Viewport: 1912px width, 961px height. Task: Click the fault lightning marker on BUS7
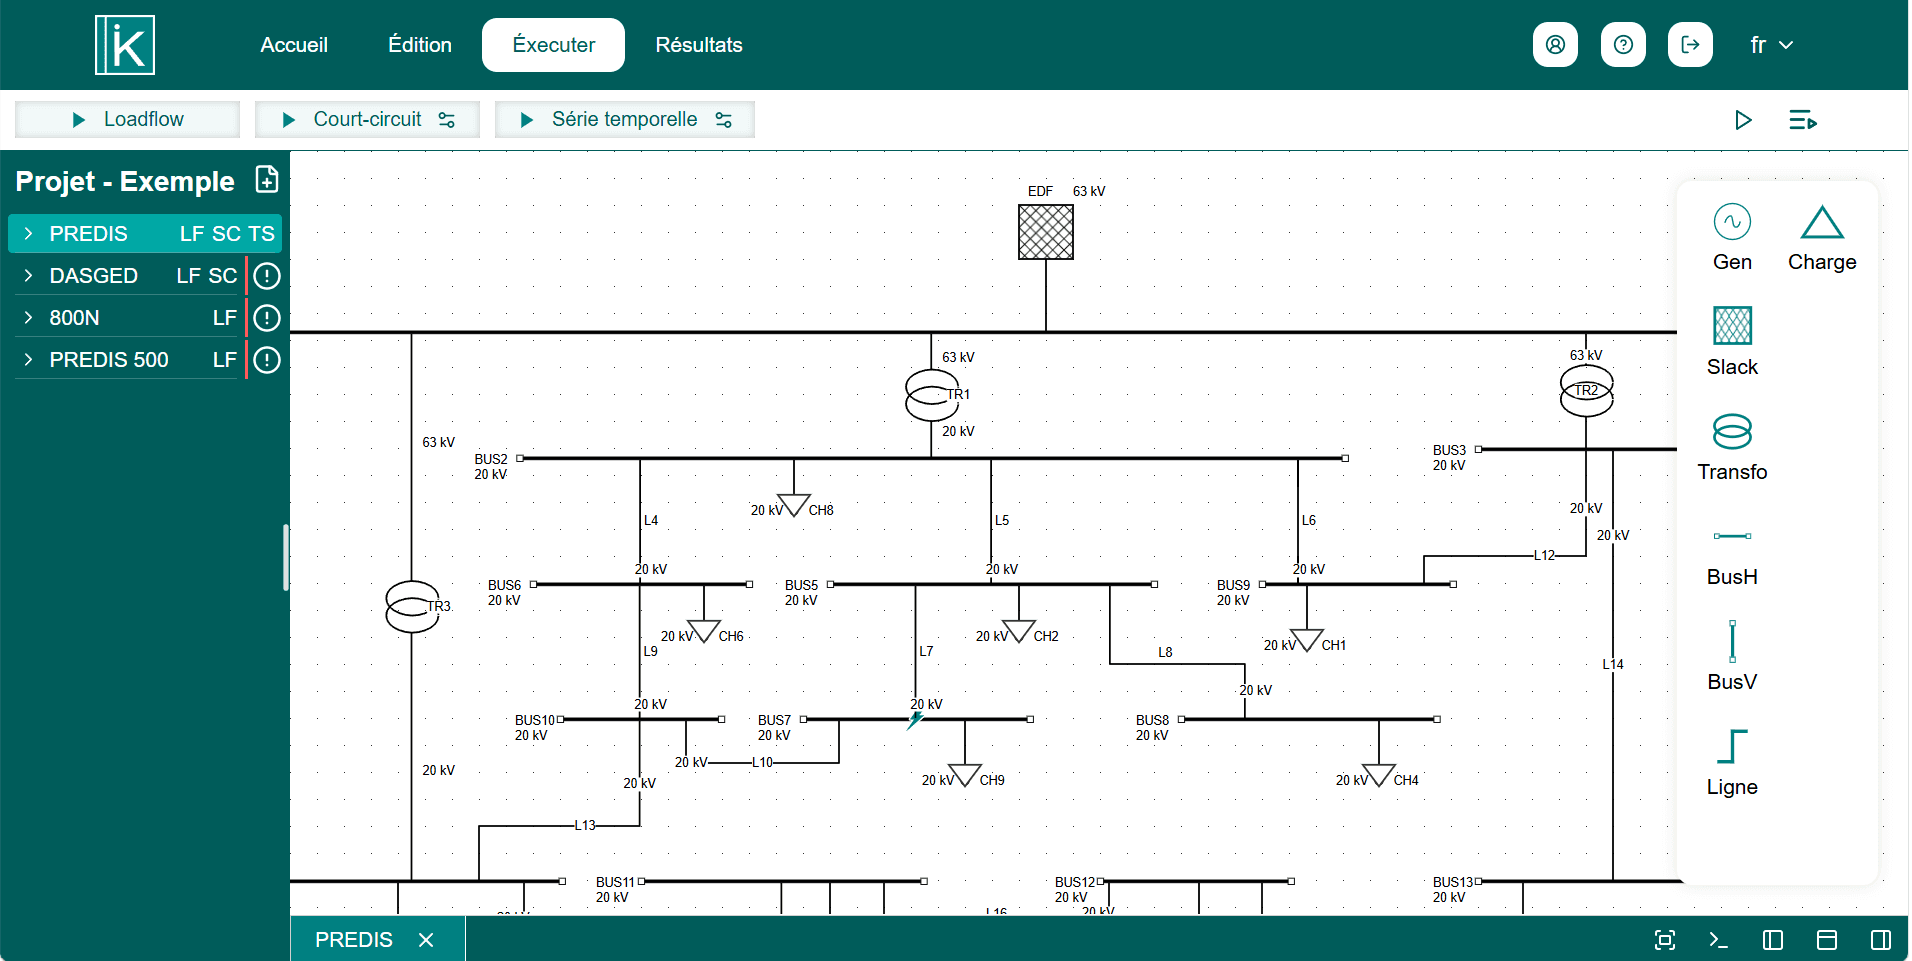(915, 720)
